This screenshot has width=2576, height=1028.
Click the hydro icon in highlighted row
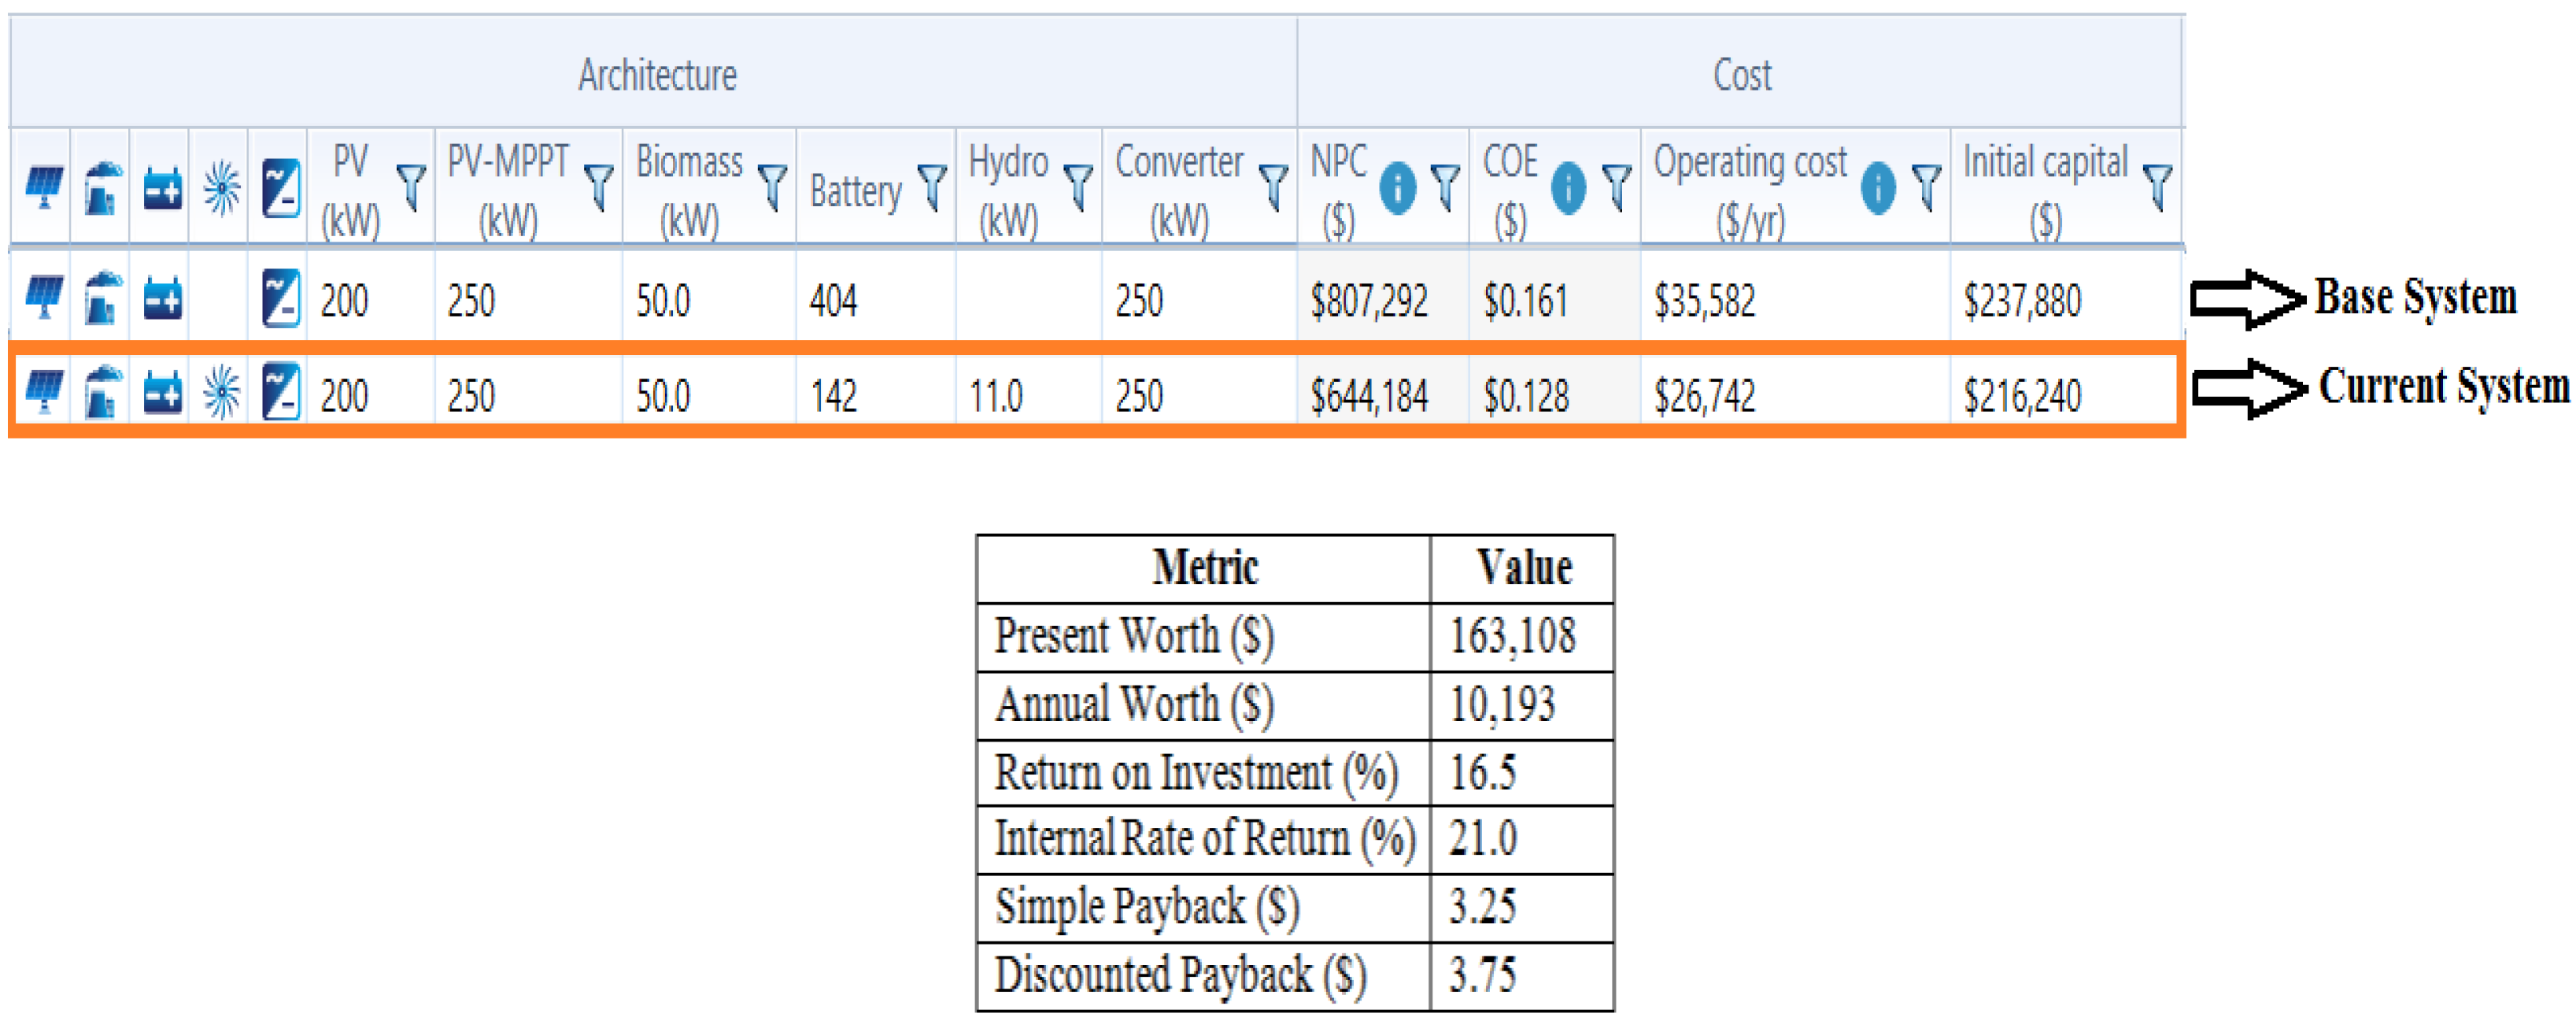(x=221, y=391)
